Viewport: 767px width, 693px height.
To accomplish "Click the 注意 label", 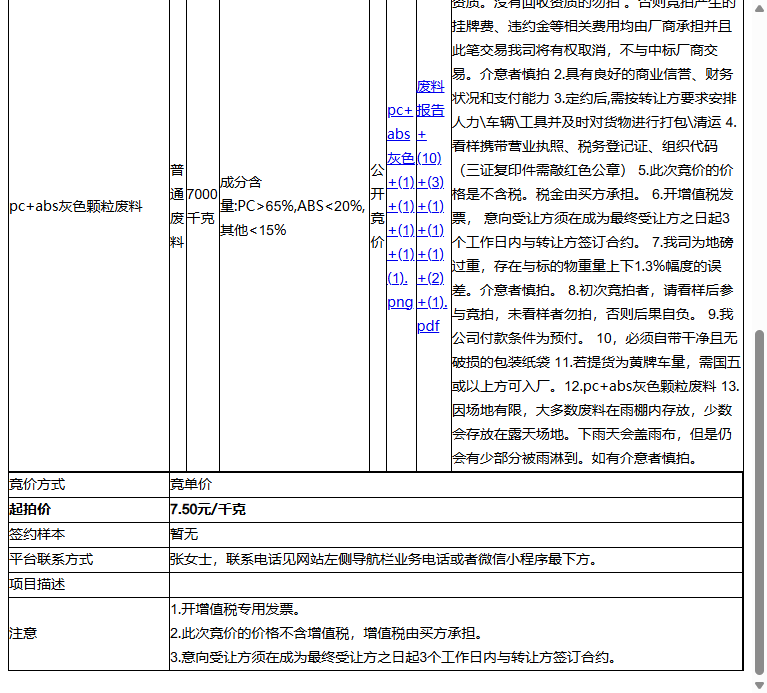I will [23, 633].
